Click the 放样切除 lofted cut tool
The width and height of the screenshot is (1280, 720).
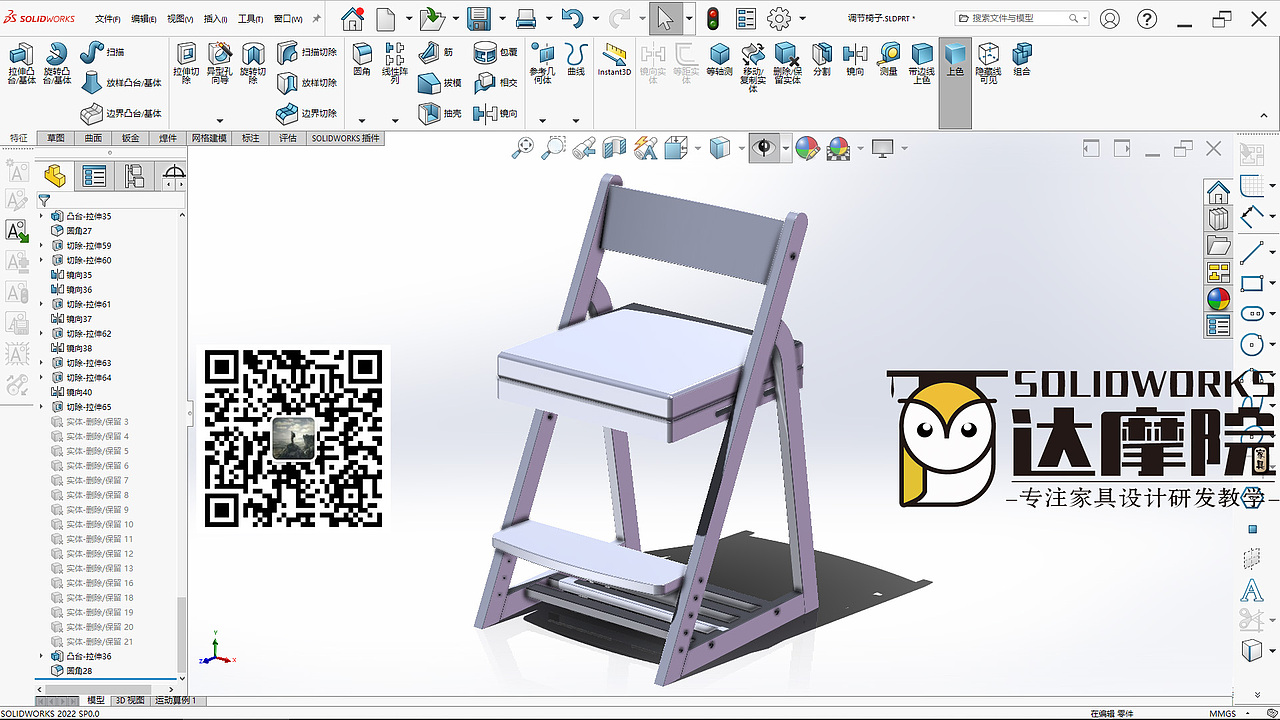tap(306, 83)
